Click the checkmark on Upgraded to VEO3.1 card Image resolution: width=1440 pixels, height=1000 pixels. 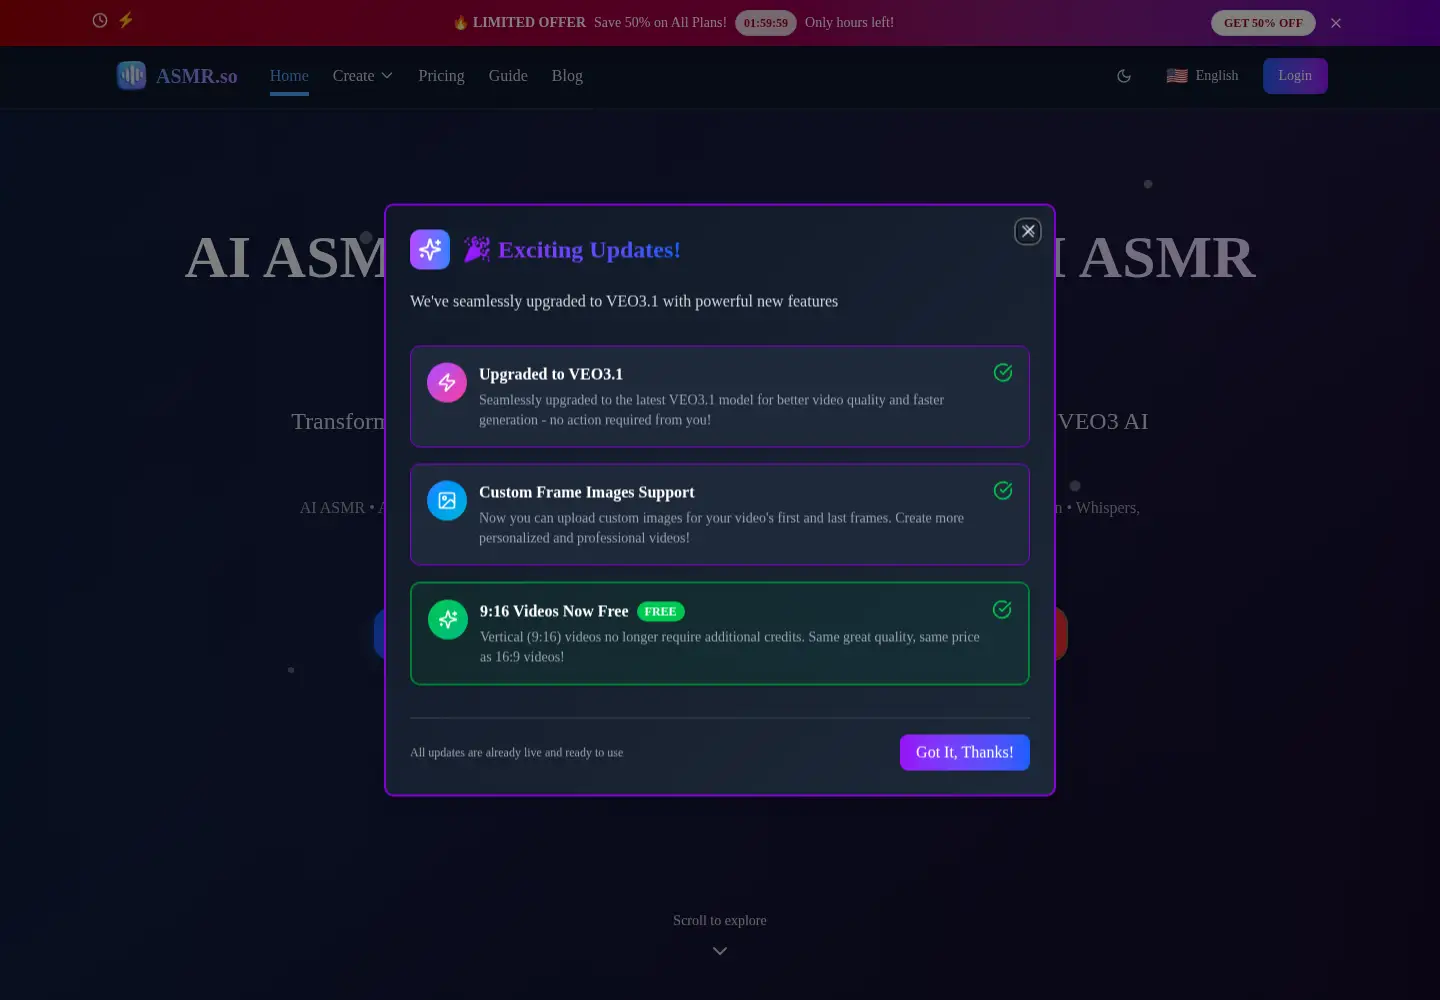click(1003, 372)
